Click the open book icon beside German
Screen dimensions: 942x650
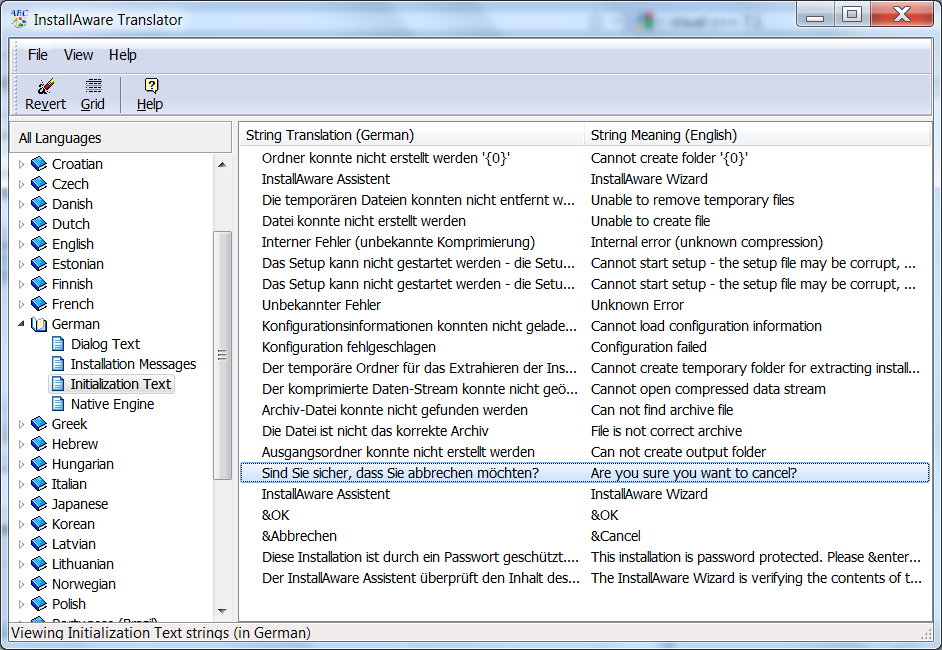[39, 324]
